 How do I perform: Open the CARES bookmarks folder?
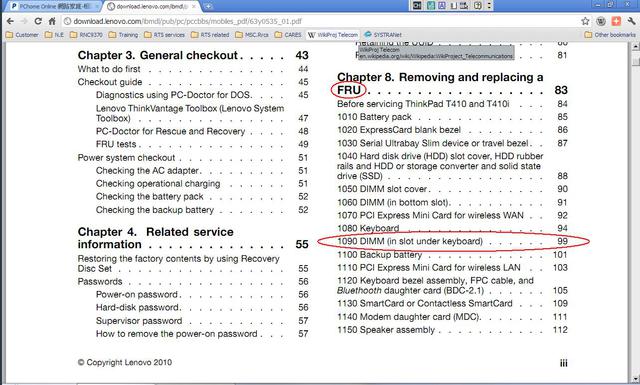click(288, 35)
